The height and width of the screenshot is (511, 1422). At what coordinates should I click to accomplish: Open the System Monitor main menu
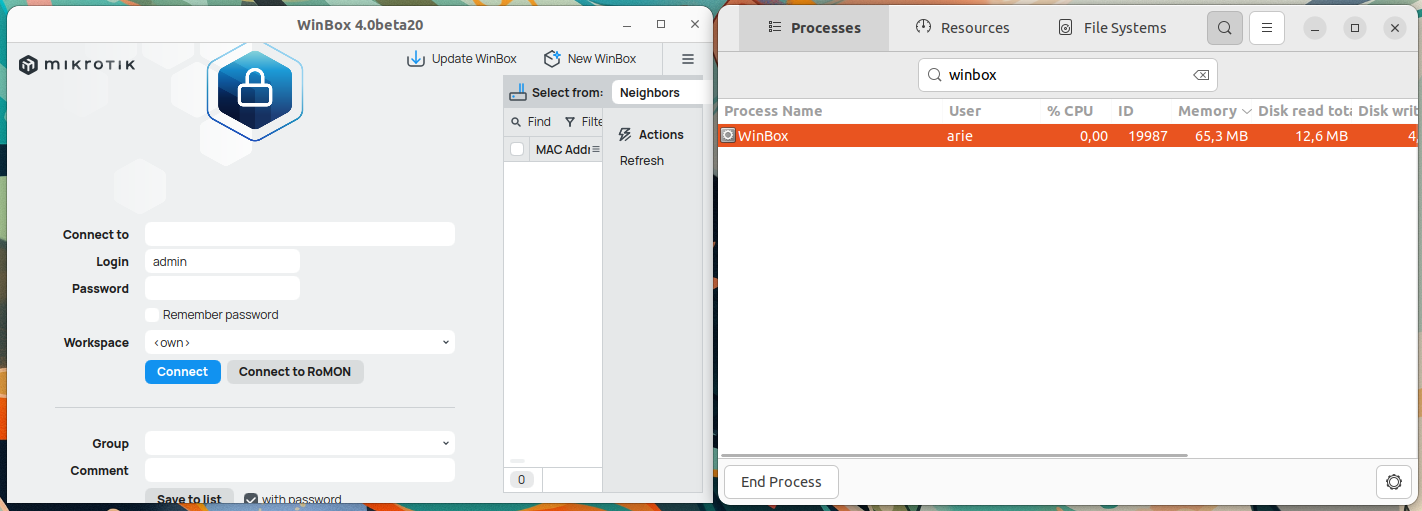(x=1267, y=28)
